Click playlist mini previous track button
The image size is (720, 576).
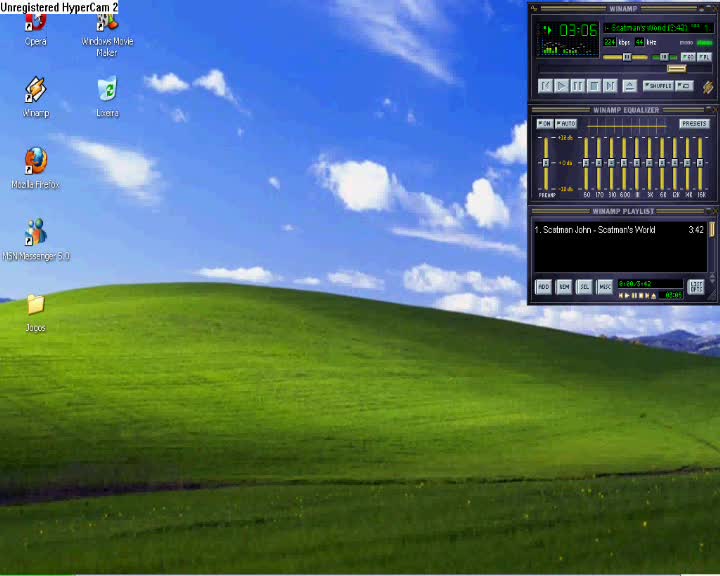click(621, 296)
